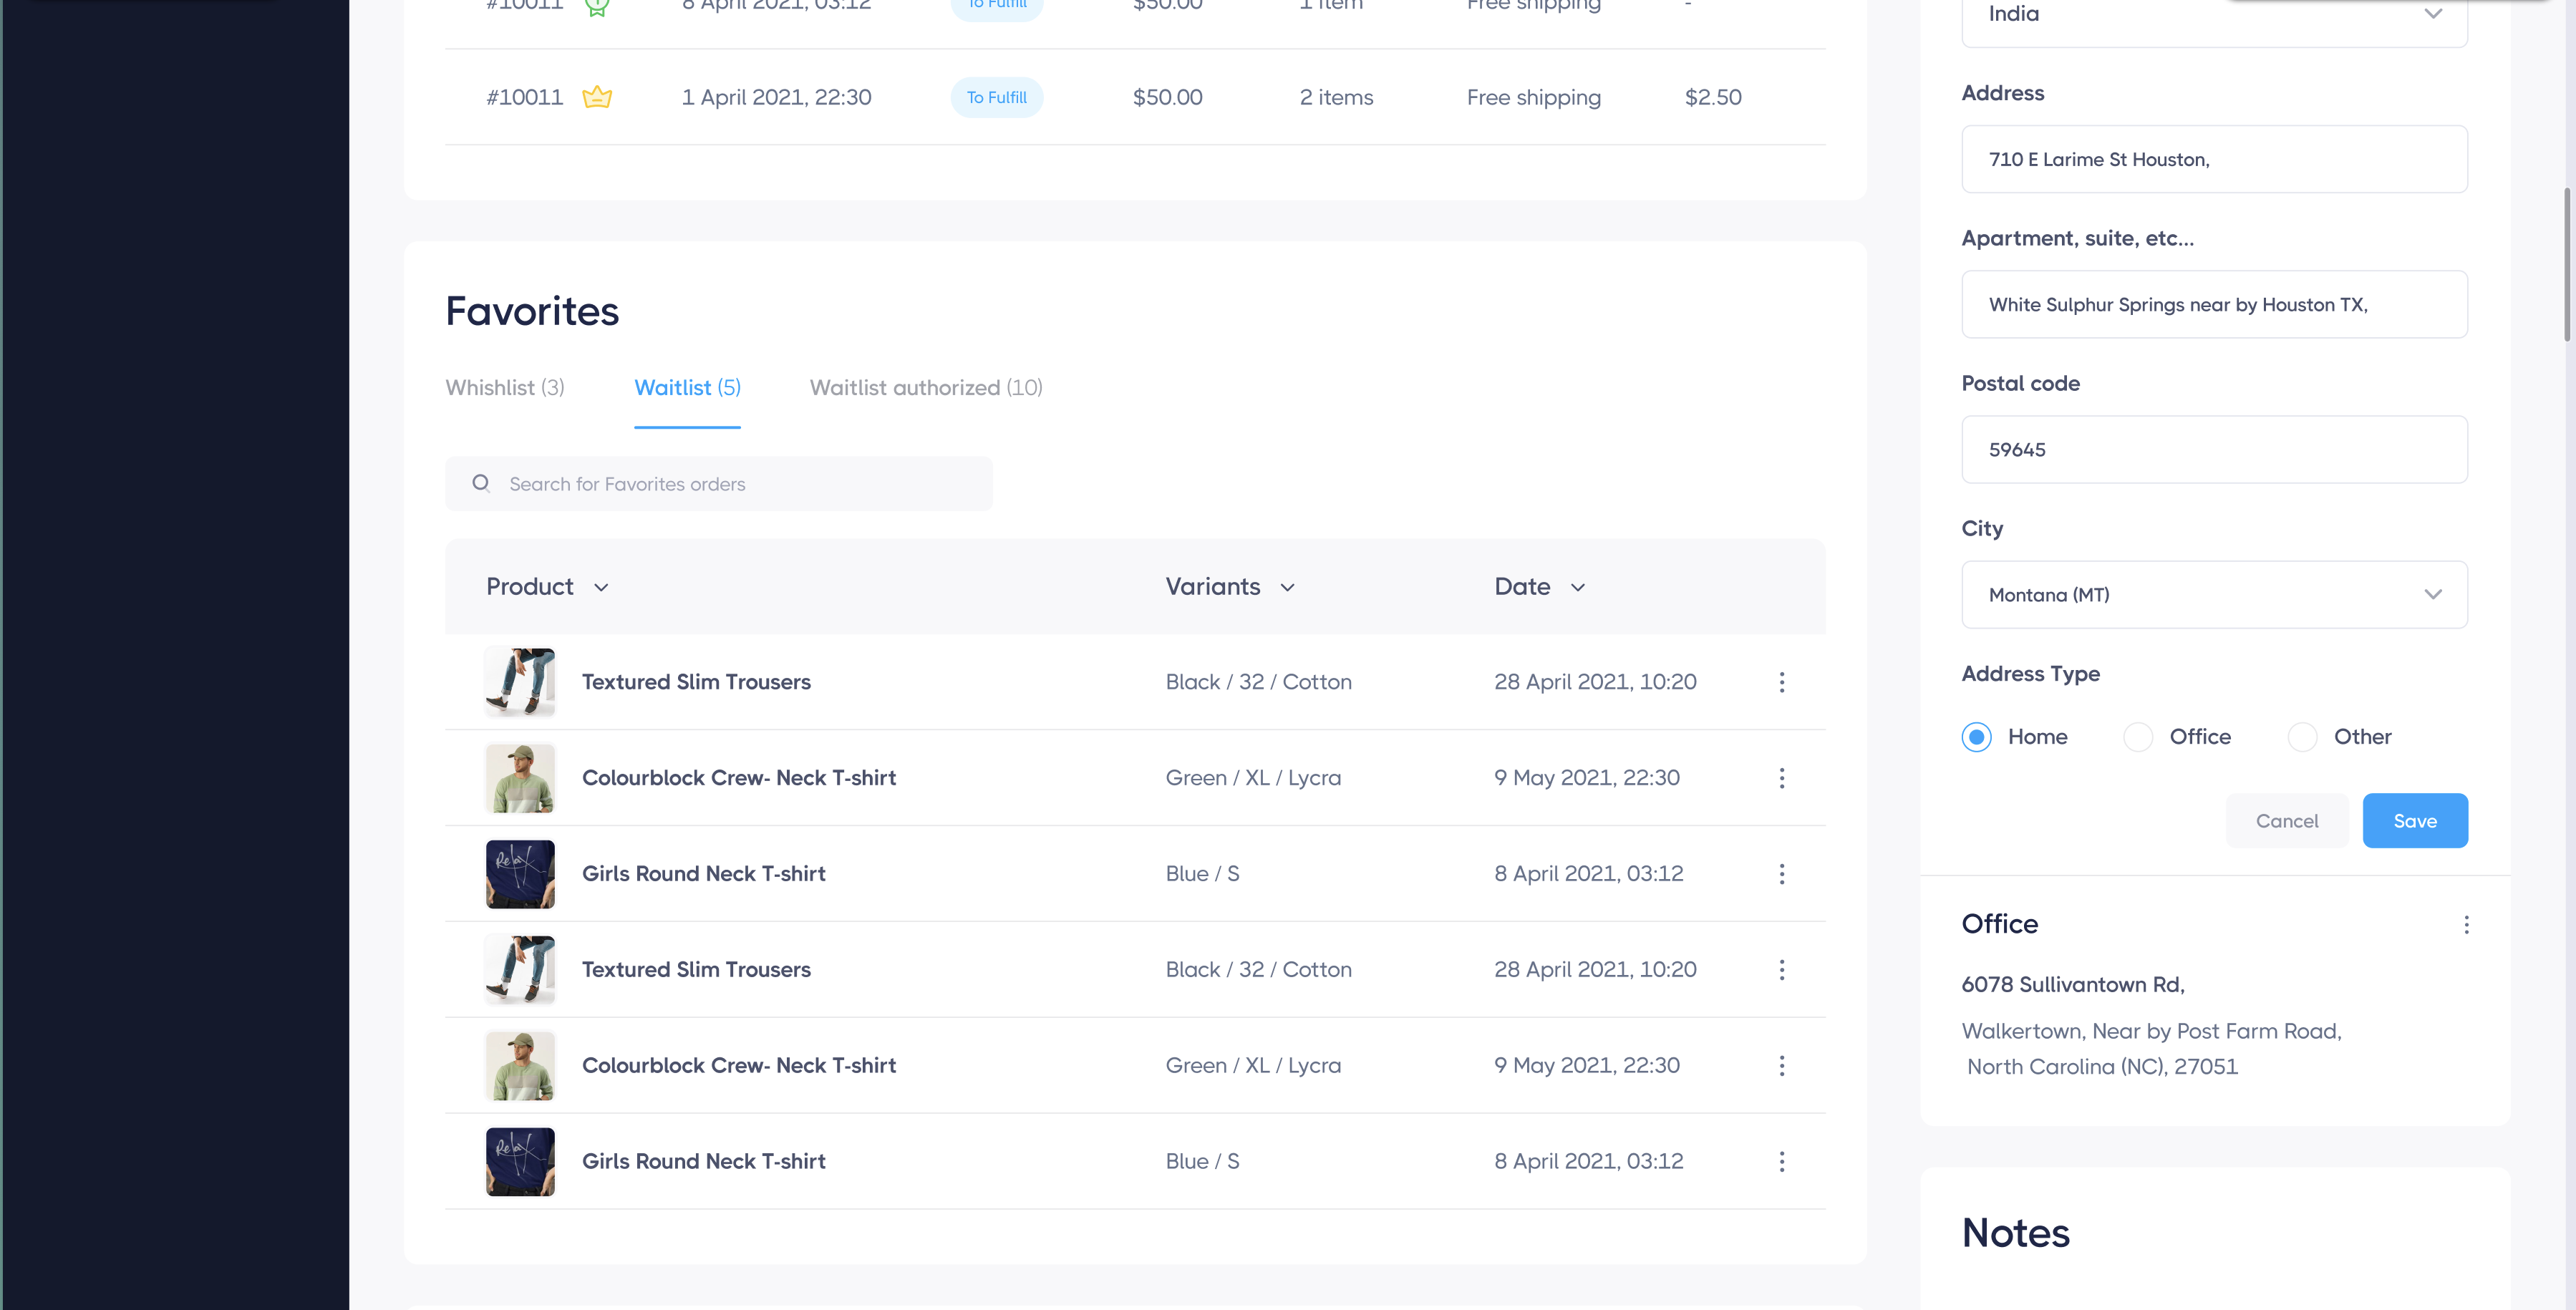Click the search magnifier in the Favorites search bar
The height and width of the screenshot is (1310, 2576).
(481, 483)
